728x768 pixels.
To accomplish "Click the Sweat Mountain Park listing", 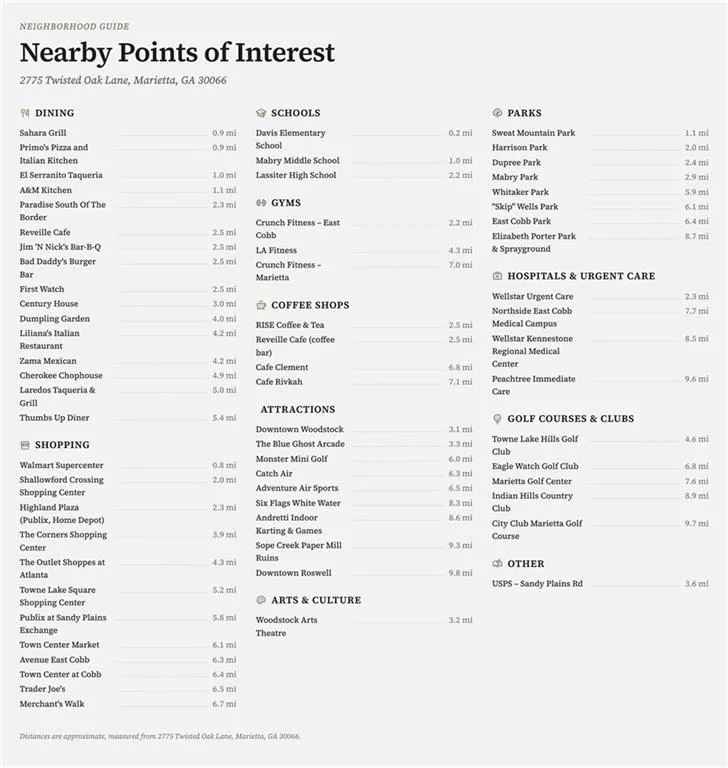I will (600, 133).
